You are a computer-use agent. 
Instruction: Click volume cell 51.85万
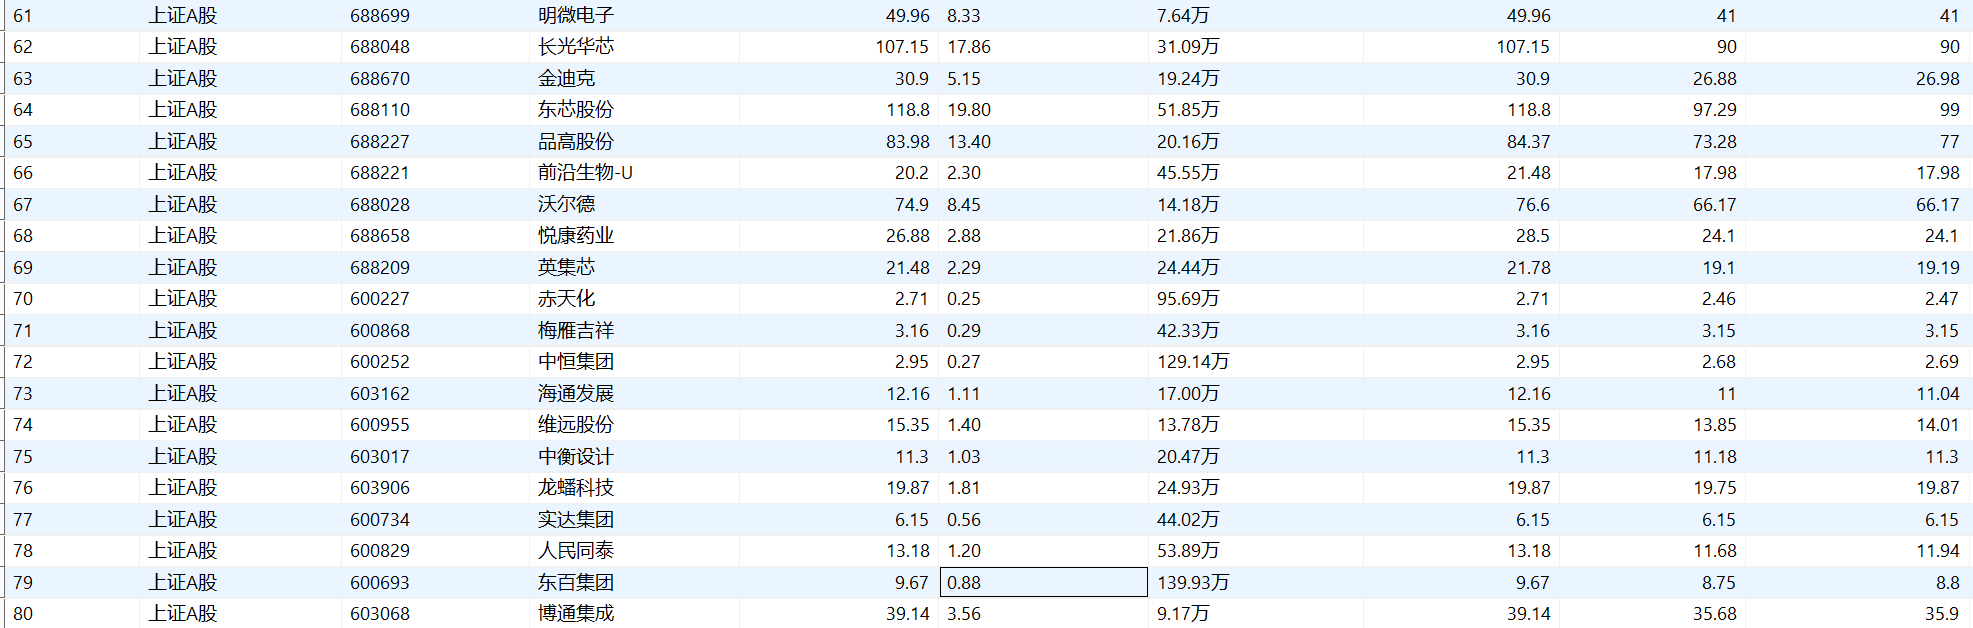tap(1188, 110)
